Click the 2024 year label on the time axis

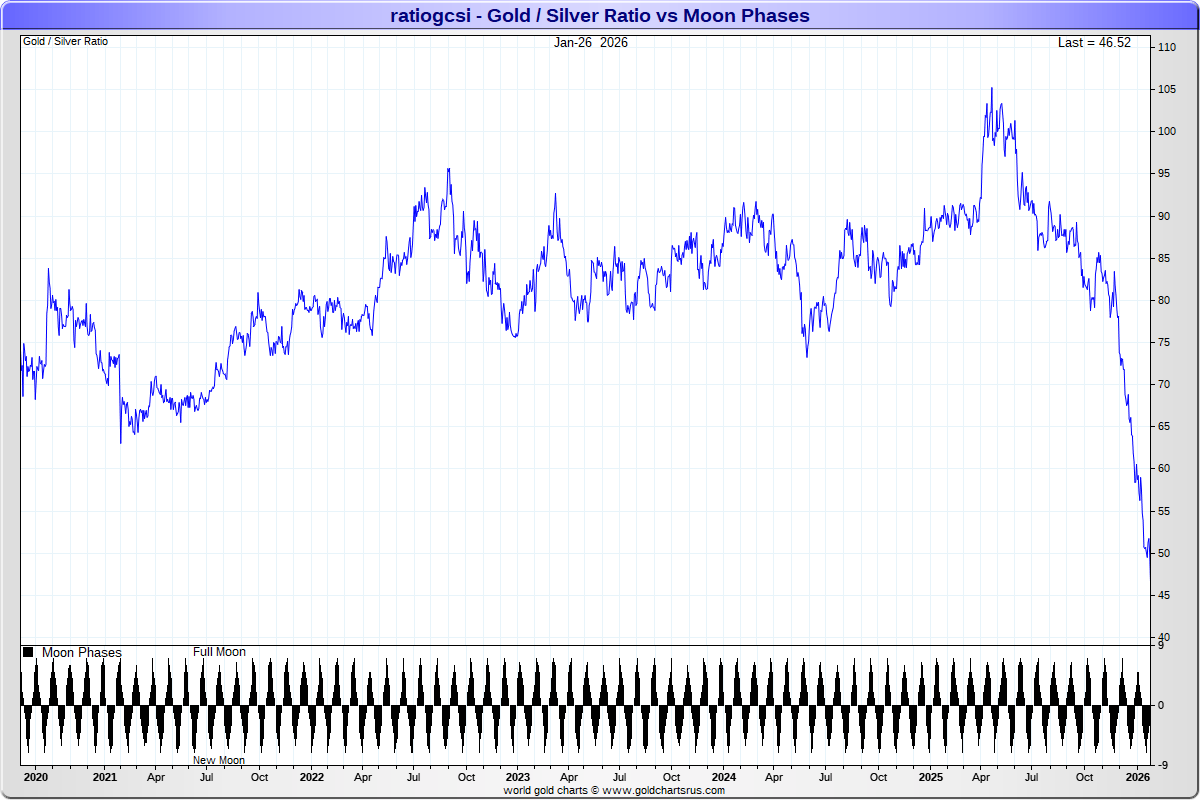[x=724, y=777]
